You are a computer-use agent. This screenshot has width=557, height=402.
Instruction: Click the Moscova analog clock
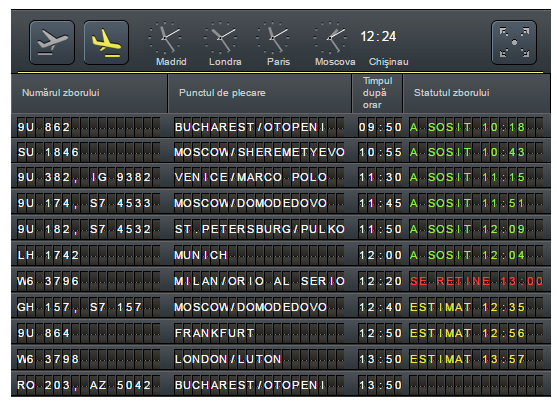coord(331,37)
